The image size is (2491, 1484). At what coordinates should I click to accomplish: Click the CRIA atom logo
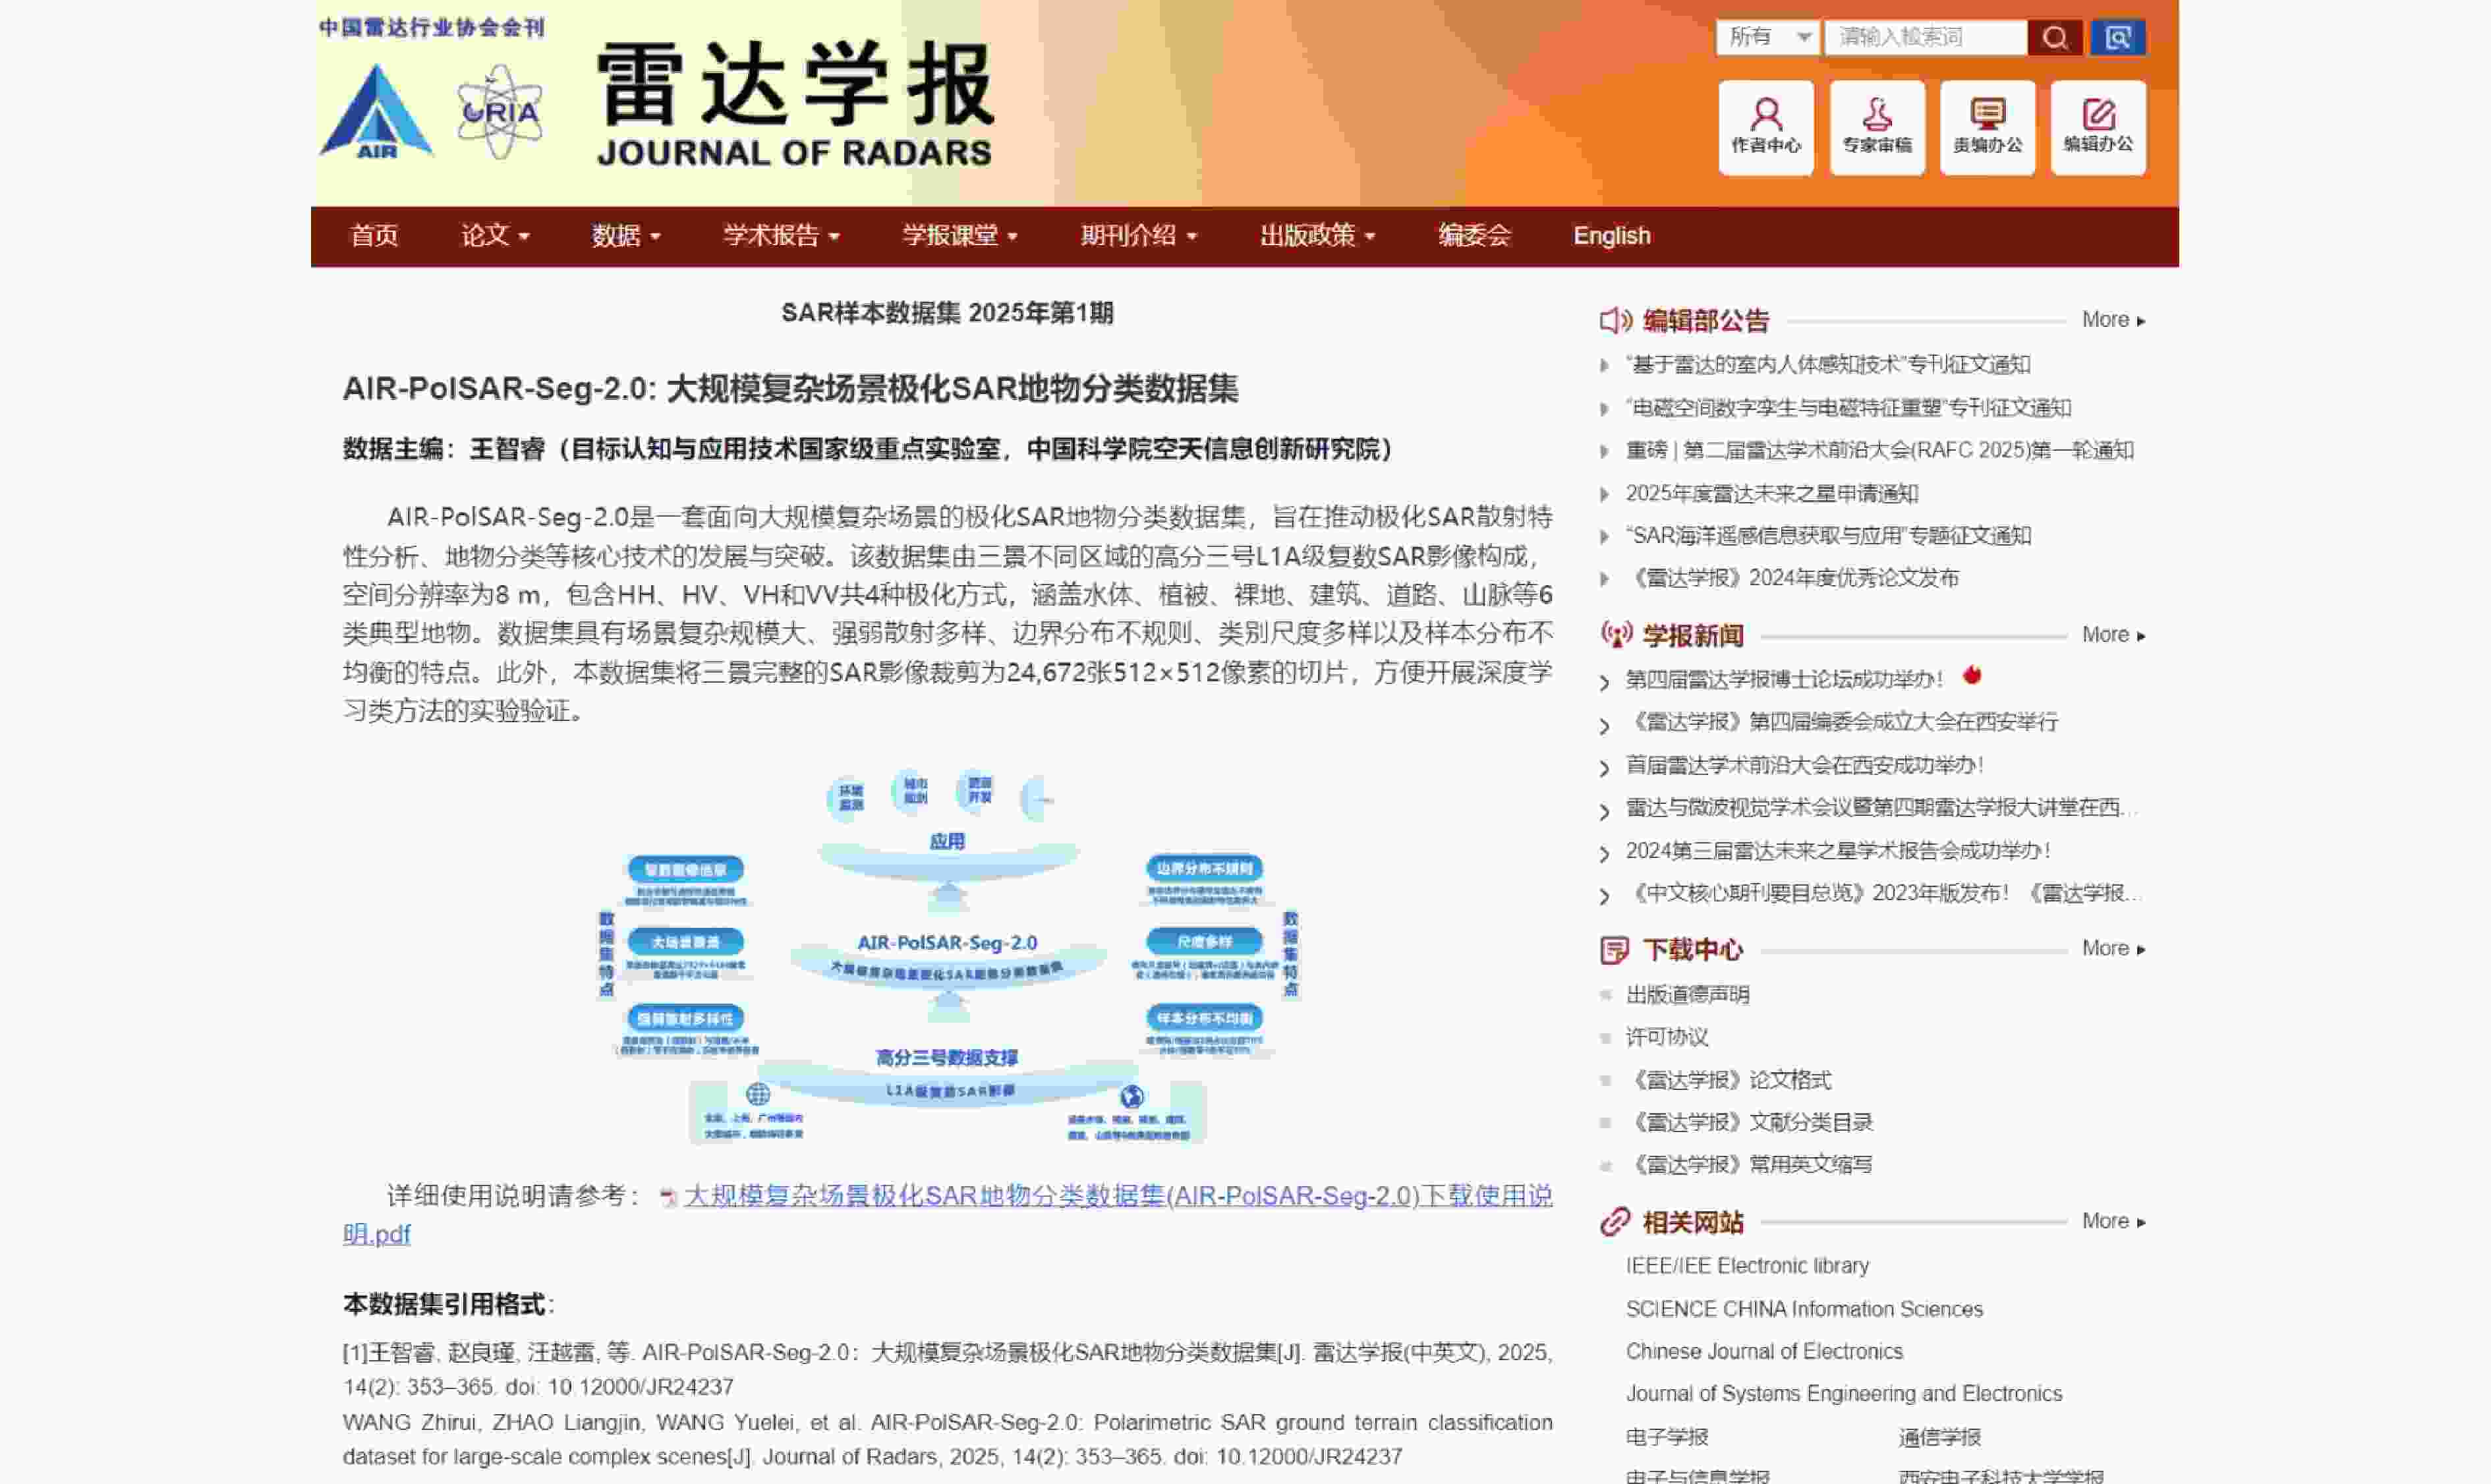[x=499, y=112]
